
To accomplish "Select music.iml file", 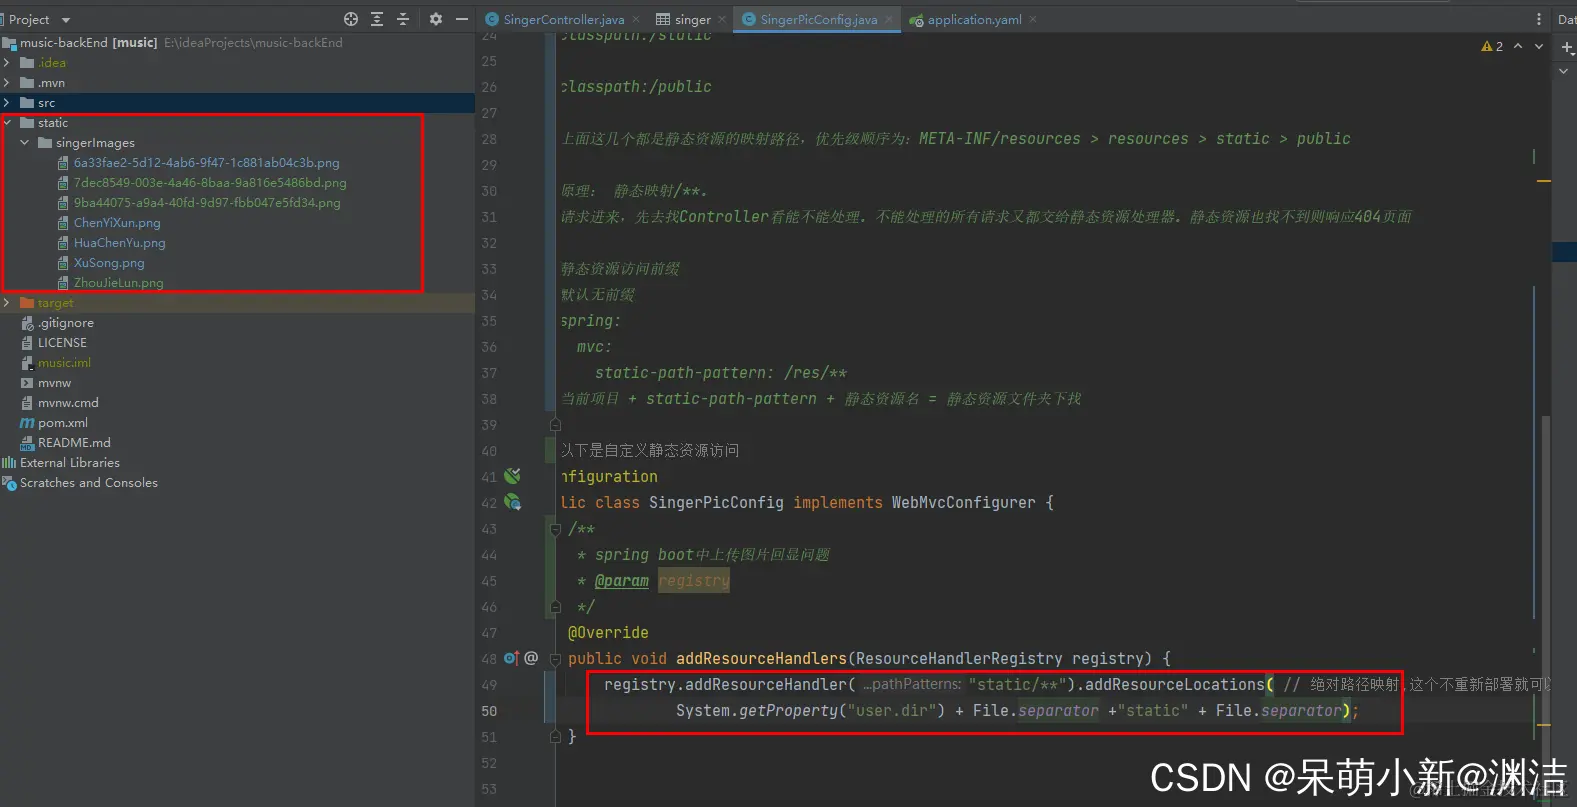I will [64, 362].
